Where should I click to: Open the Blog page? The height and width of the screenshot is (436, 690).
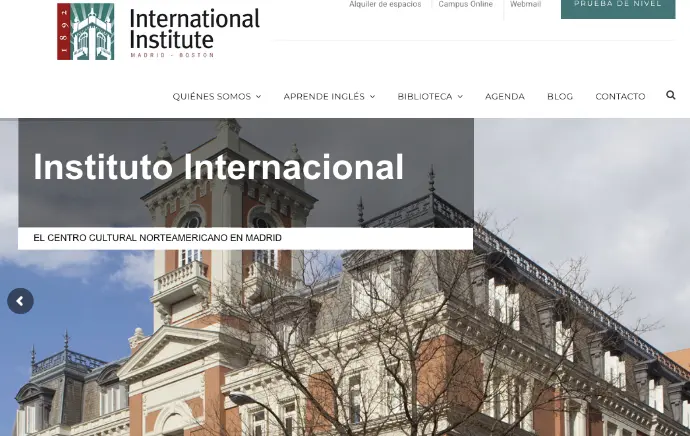pos(560,96)
